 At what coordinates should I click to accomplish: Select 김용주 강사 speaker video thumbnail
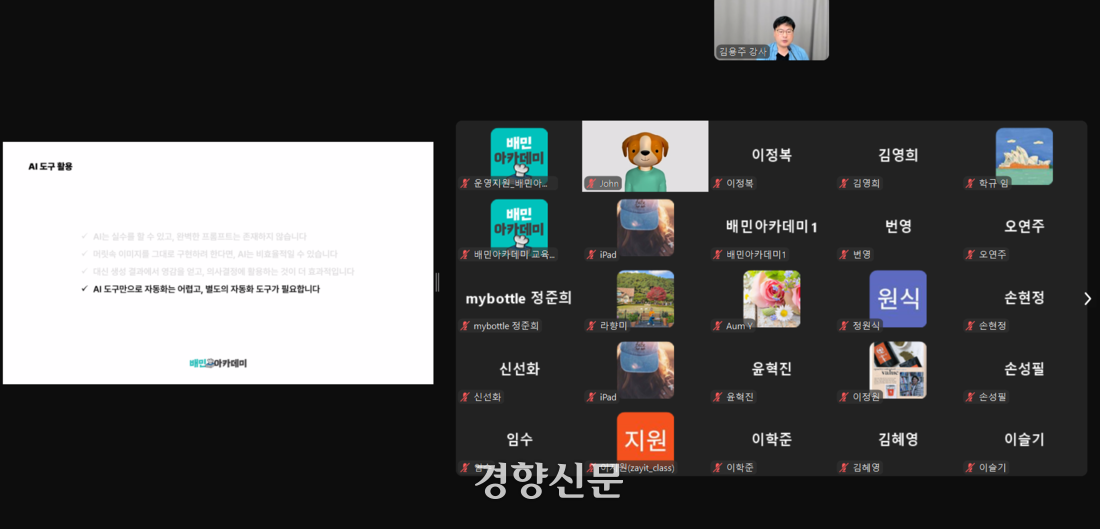tap(771, 29)
